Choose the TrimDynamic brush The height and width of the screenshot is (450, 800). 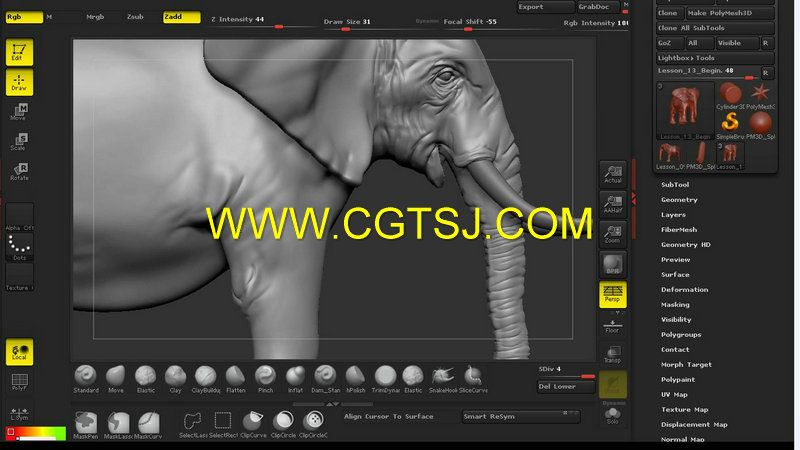[x=386, y=380]
